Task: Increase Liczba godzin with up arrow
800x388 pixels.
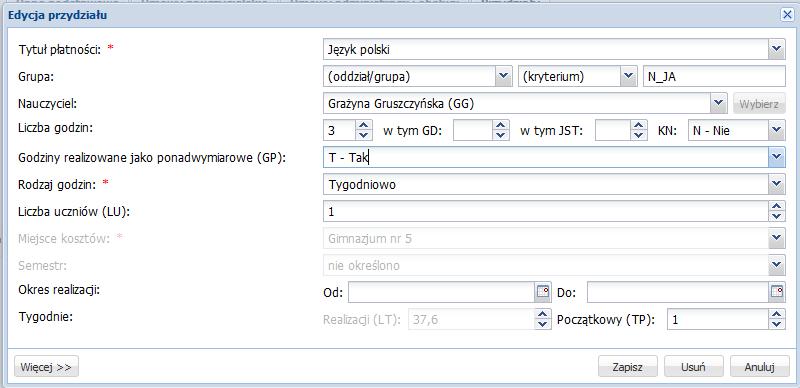Action: point(363,126)
